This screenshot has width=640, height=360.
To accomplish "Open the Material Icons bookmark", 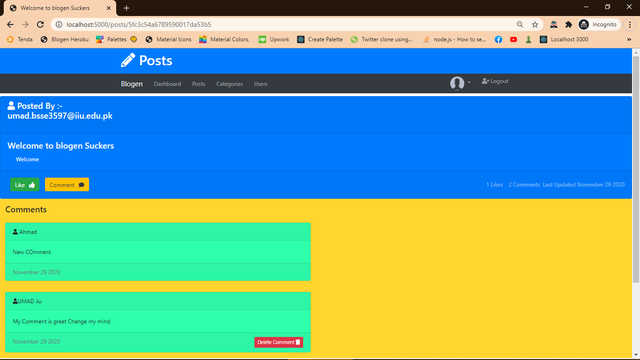I will (169, 40).
